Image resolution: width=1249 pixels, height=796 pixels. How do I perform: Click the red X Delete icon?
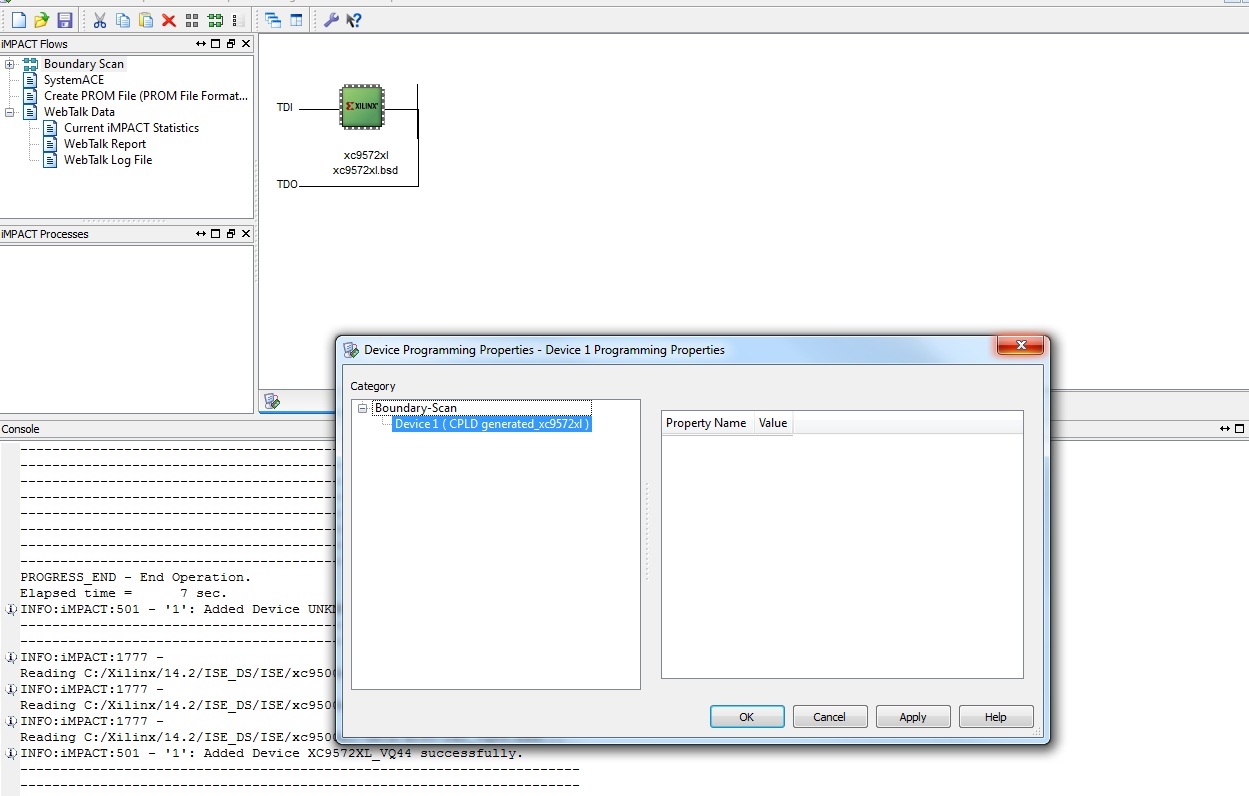point(169,20)
